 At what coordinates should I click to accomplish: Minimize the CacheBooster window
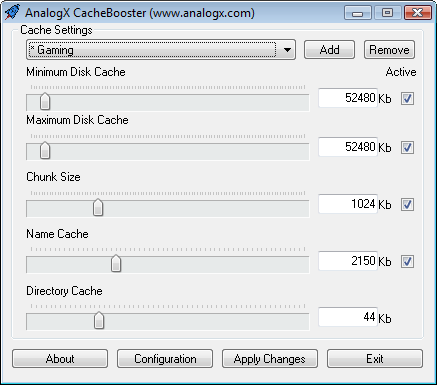(x=358, y=13)
